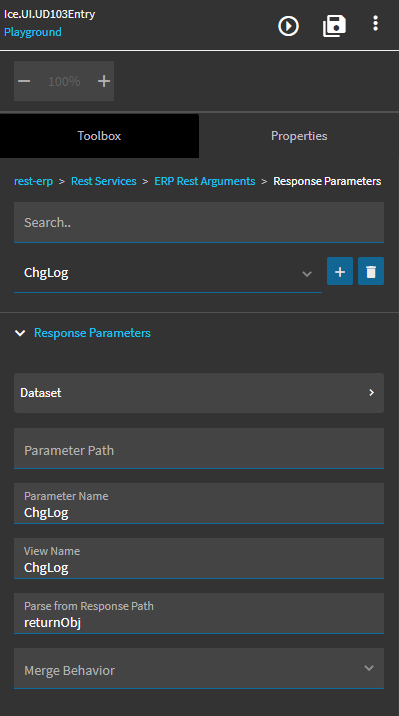Focus the Search input field
This screenshot has height=716, width=399.
(x=199, y=222)
